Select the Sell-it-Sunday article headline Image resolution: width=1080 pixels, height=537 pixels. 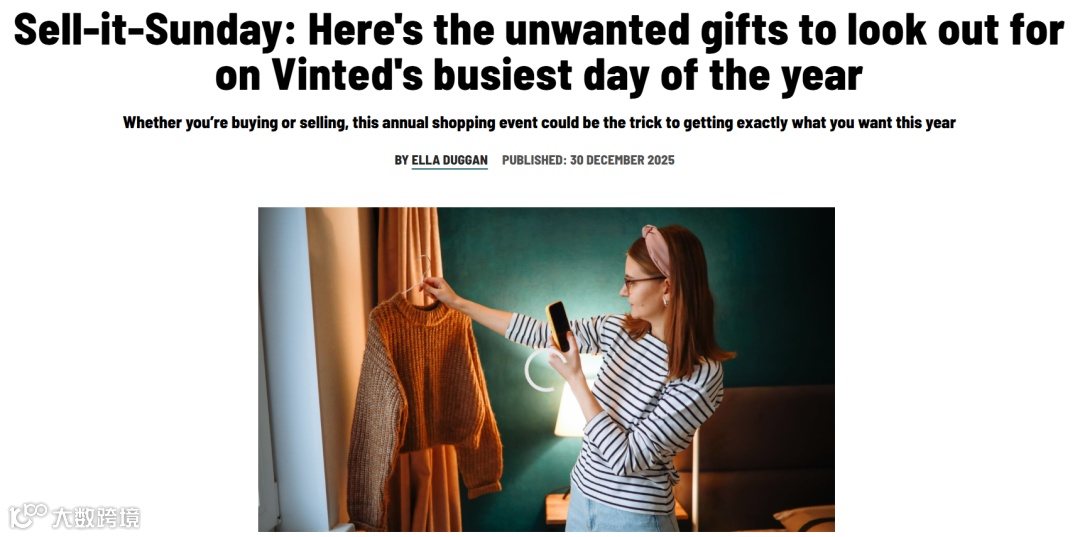(x=539, y=52)
